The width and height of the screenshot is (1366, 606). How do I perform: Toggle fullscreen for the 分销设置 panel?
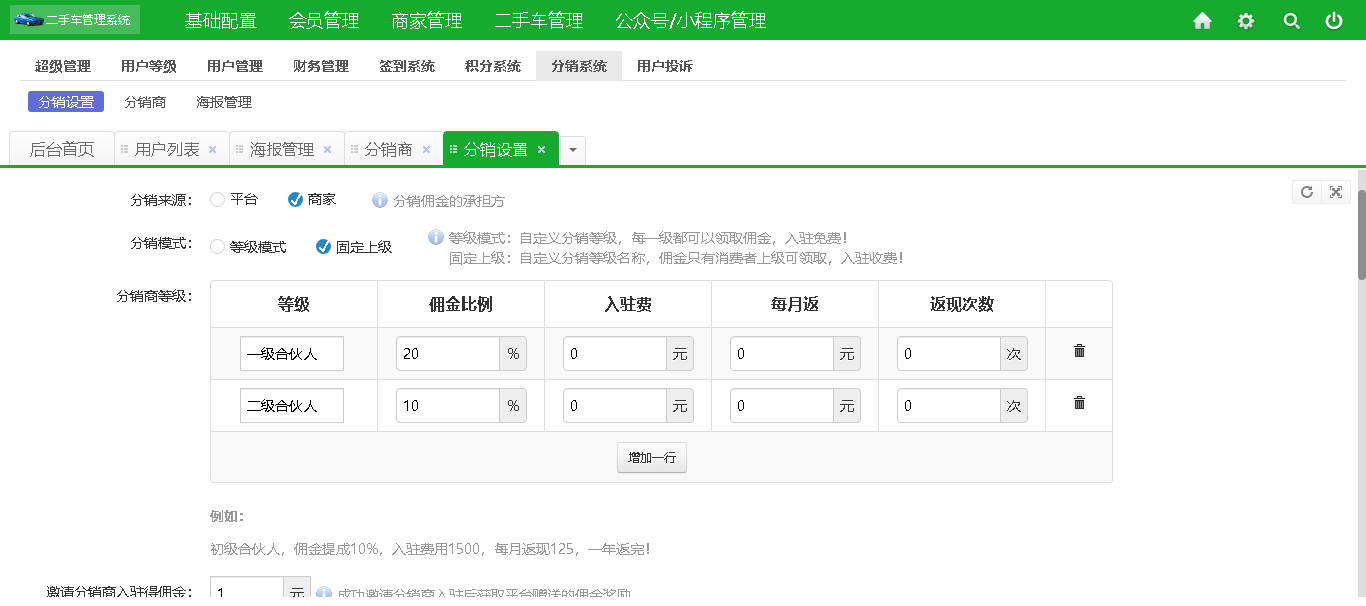tap(1336, 192)
